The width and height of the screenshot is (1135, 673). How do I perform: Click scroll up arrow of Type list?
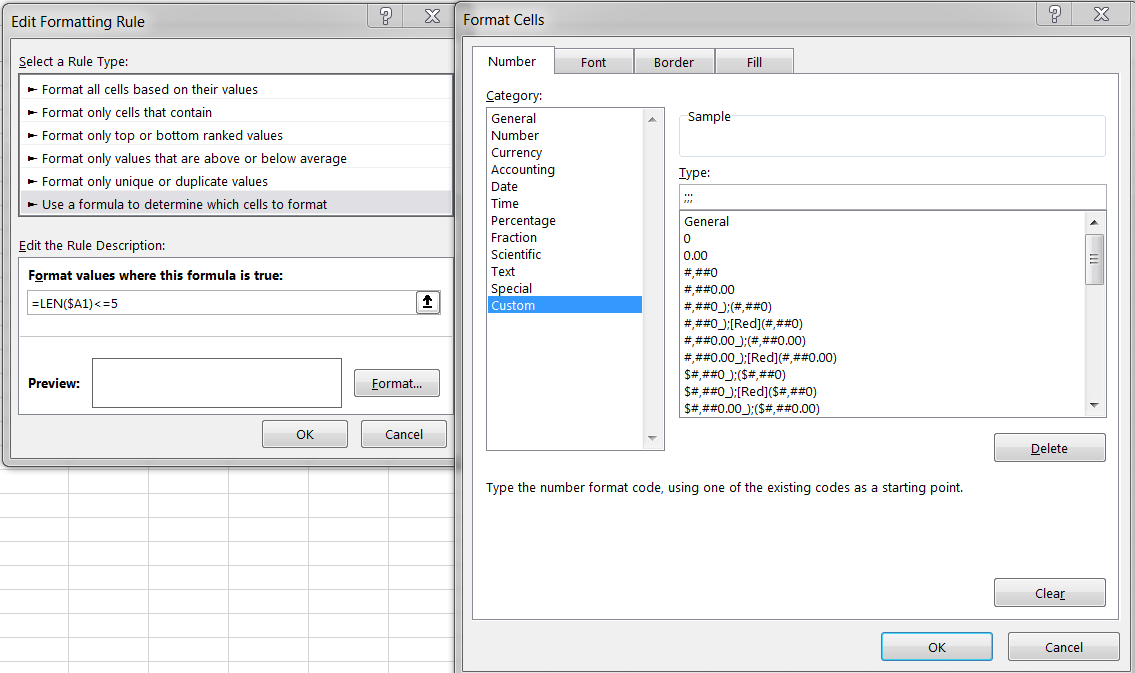click(1094, 222)
